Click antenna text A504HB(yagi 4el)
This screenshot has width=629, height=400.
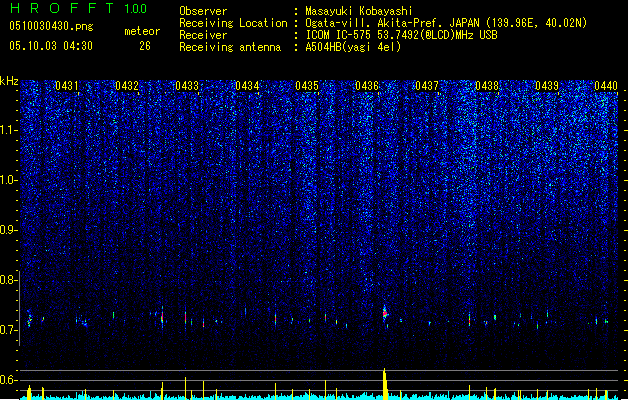[x=353, y=47]
